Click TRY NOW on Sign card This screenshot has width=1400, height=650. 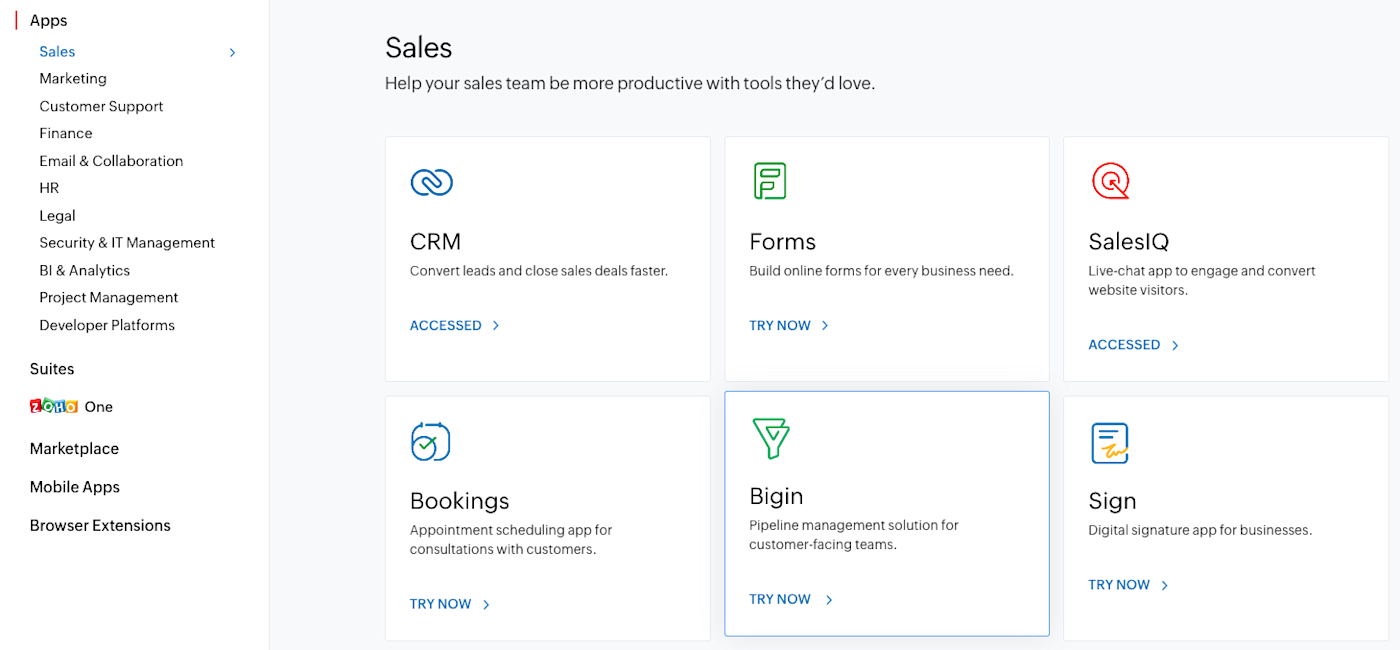(x=1119, y=585)
